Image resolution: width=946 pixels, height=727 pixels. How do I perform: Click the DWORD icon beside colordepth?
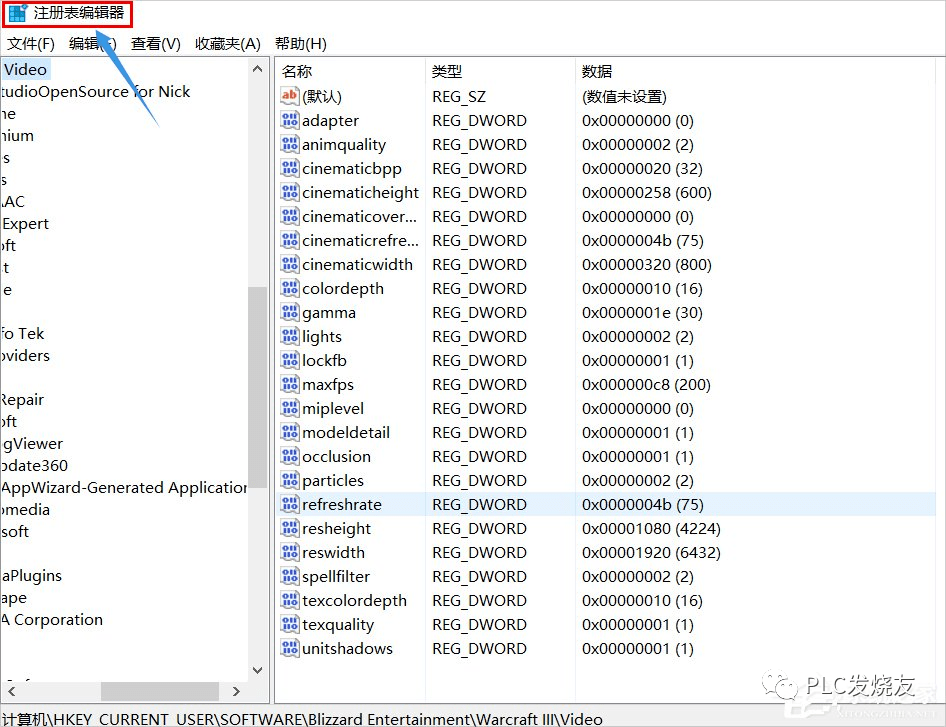coord(289,289)
